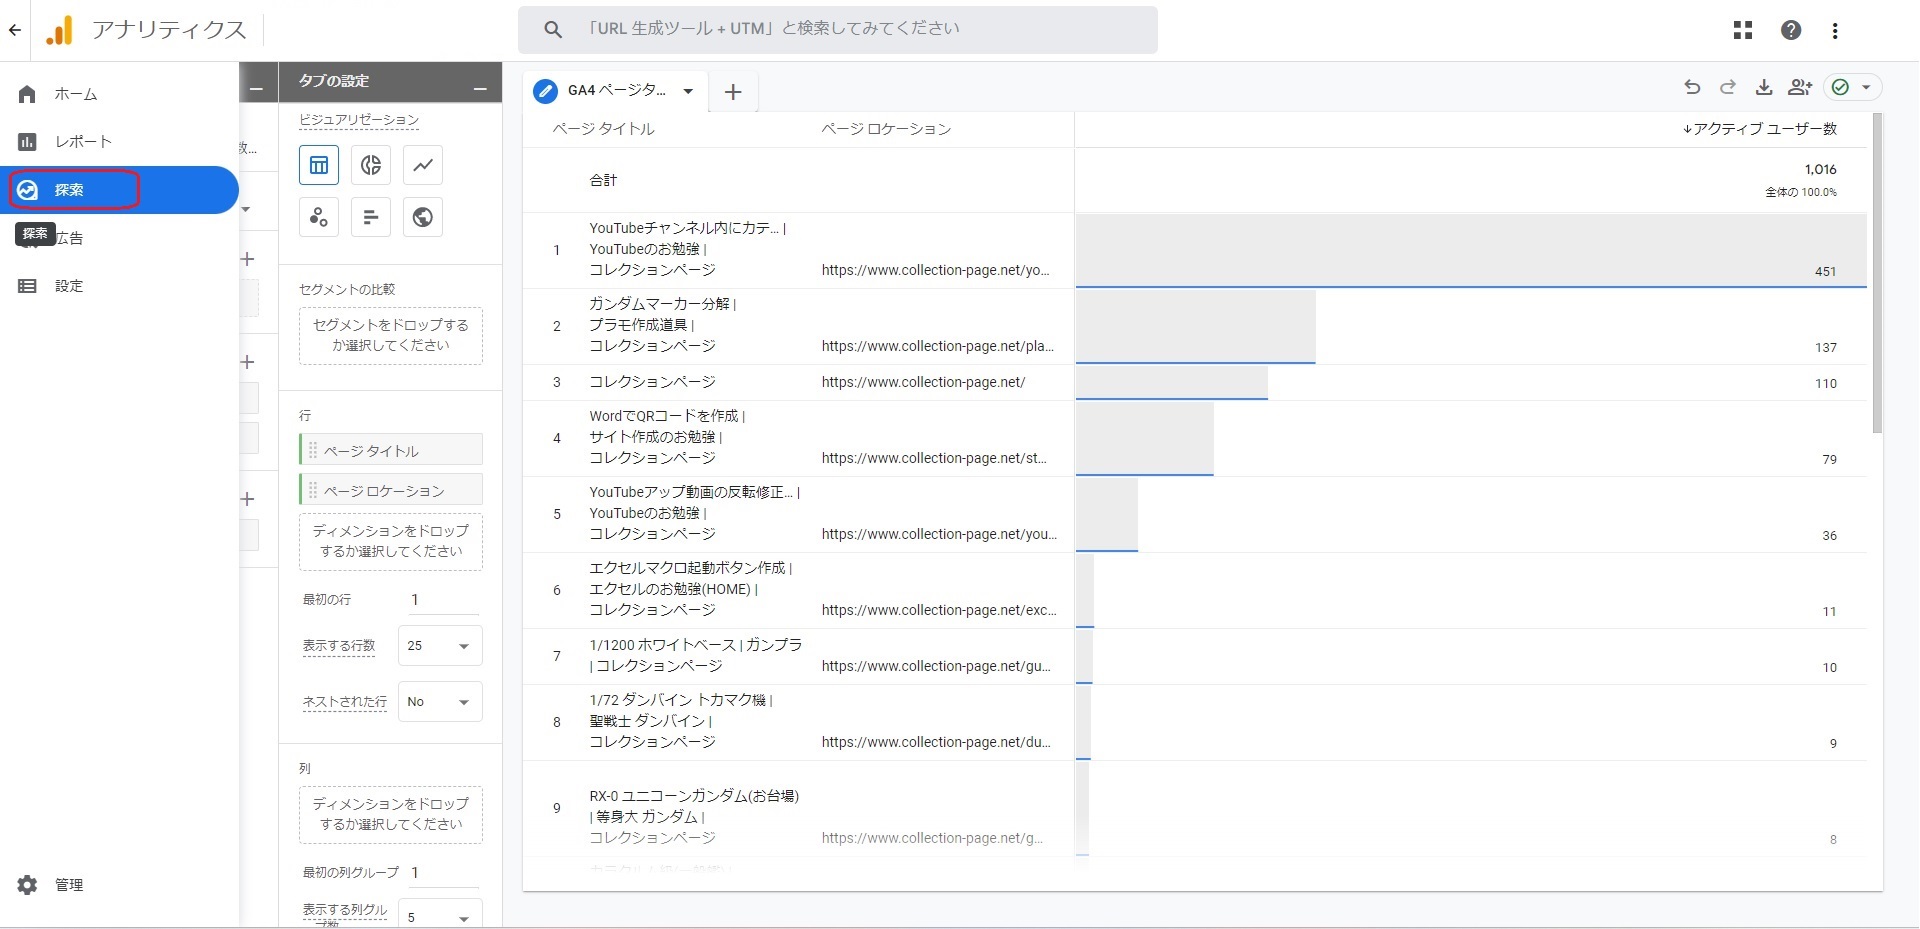Click the total 1,016 value
The image size is (1920, 929).
(x=1820, y=169)
